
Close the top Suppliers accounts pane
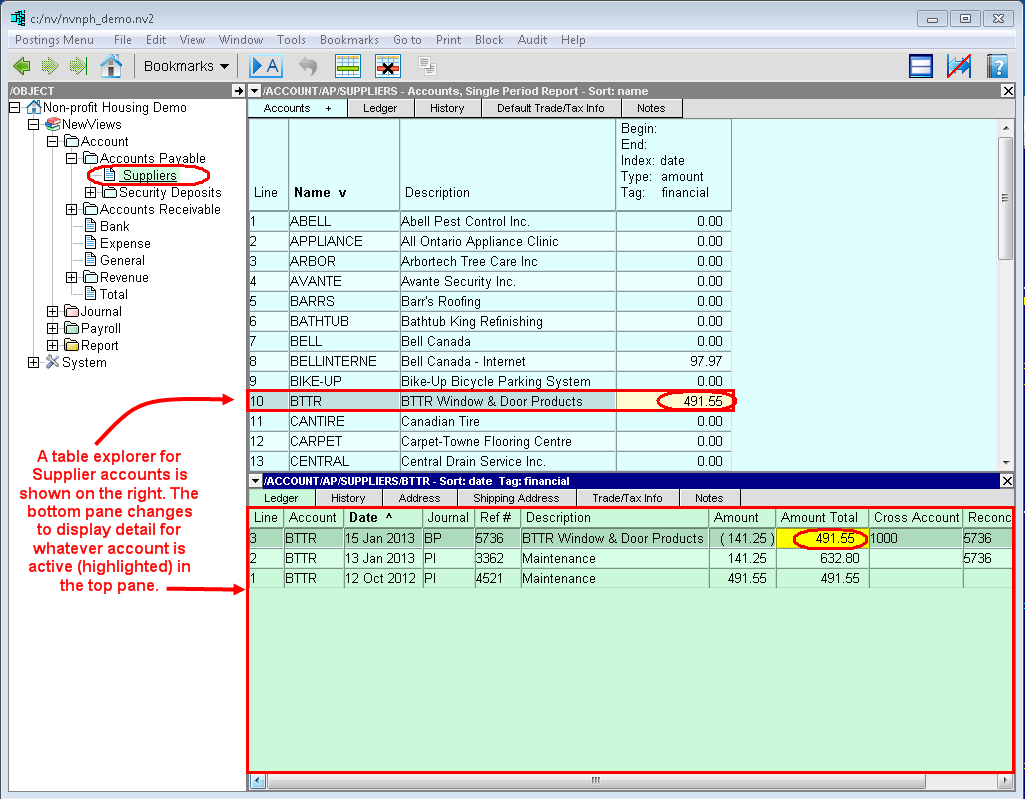[1007, 91]
